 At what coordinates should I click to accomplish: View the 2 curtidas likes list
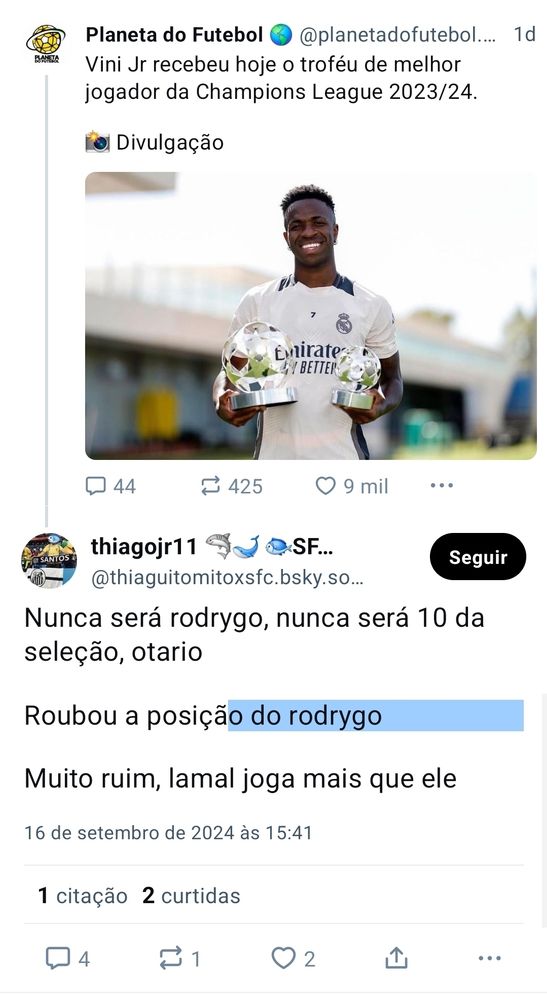(x=191, y=895)
